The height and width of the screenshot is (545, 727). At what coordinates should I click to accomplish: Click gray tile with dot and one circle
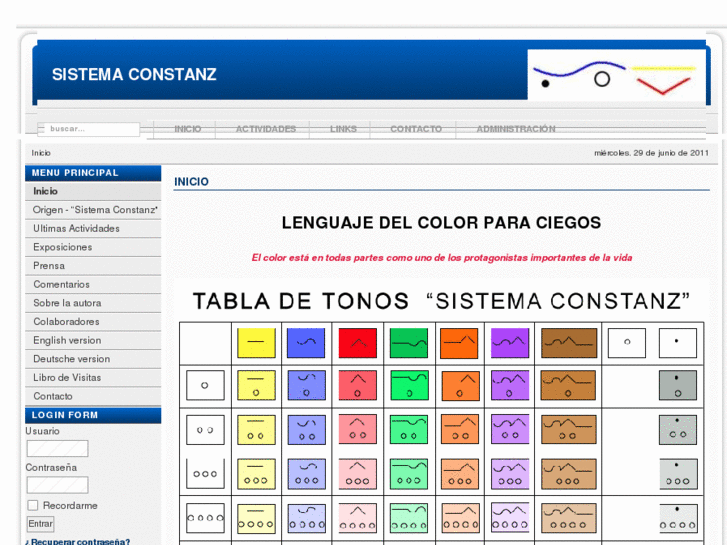coord(678,385)
